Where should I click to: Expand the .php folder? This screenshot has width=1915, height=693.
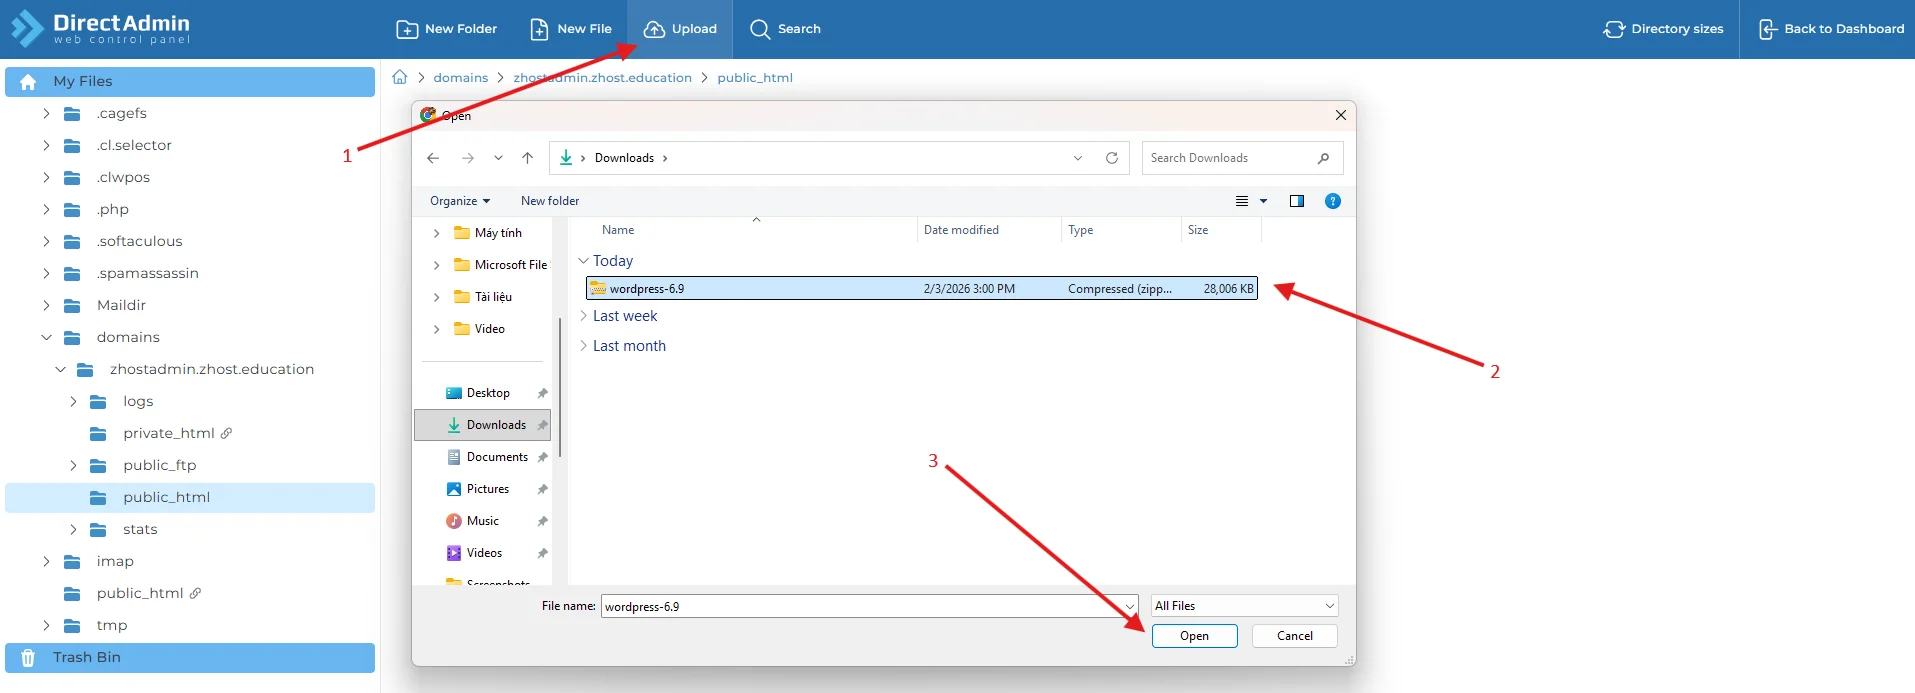pyautogui.click(x=46, y=210)
